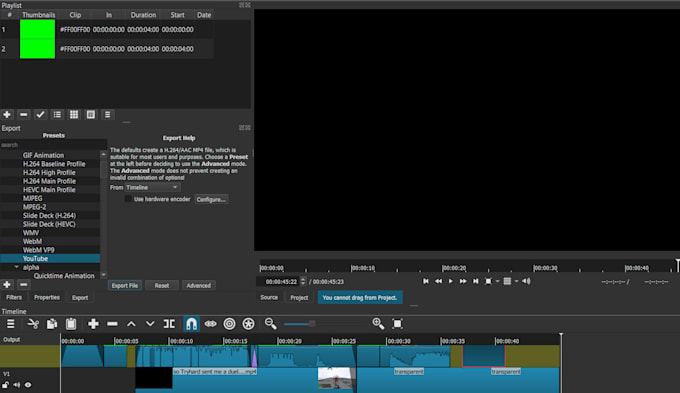
Task: Enable Use hardware encoder checkbox
Action: click(128, 199)
